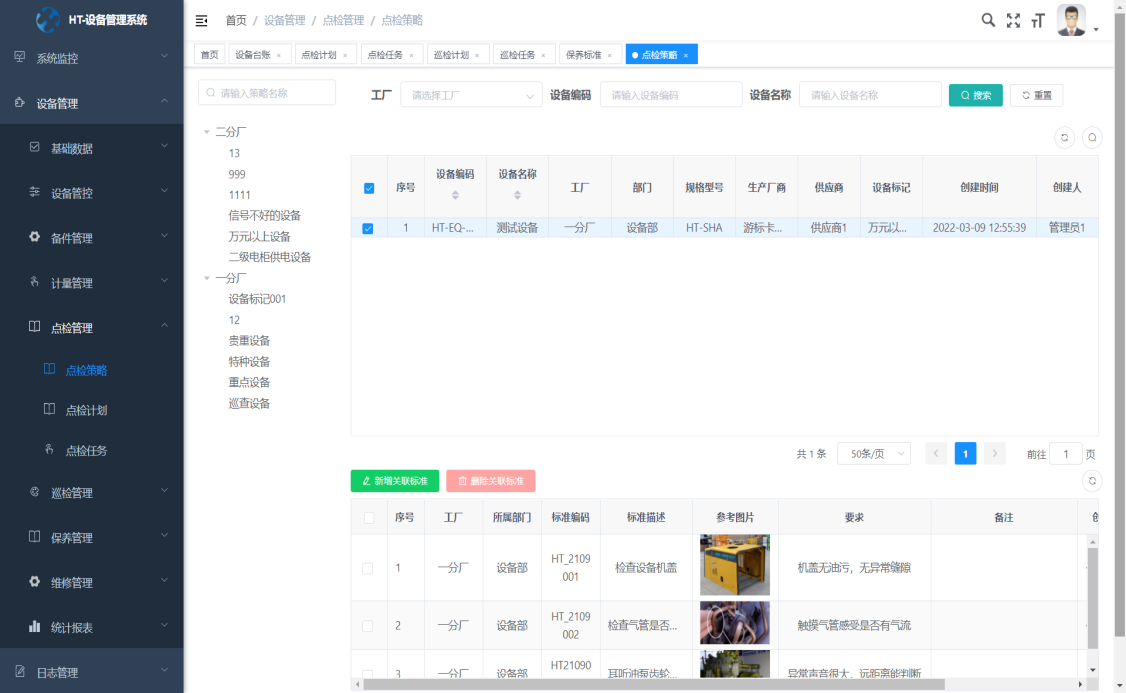Click the green 新增关联标准 button
This screenshot has height=693, width=1126.
[x=394, y=481]
